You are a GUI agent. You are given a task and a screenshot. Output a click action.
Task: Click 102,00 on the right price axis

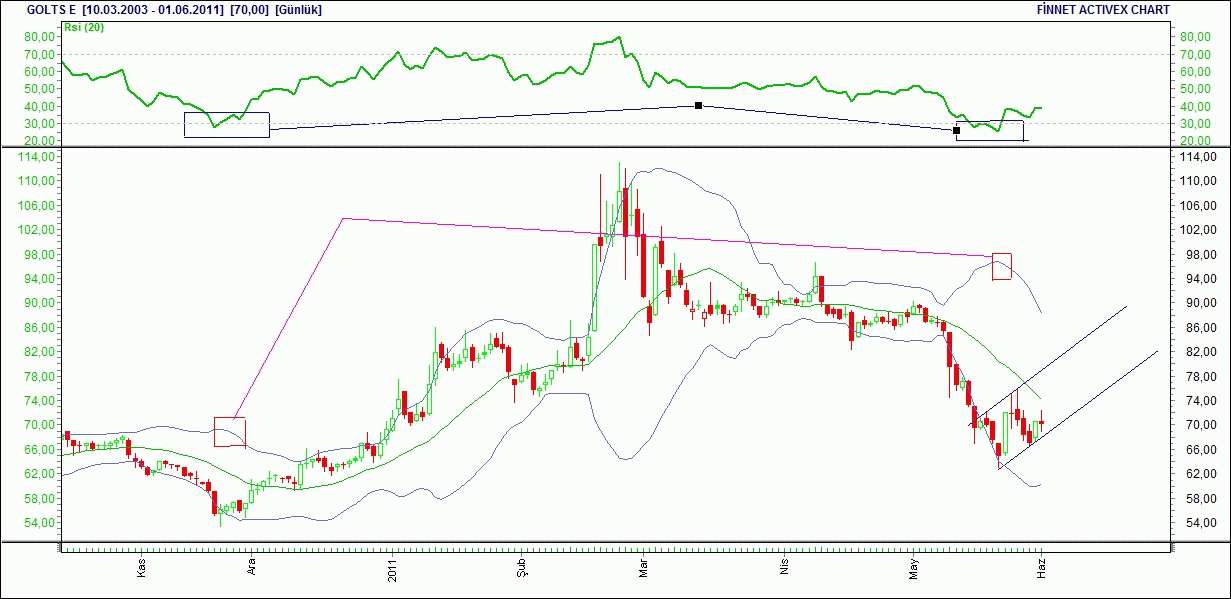[x=1198, y=230]
